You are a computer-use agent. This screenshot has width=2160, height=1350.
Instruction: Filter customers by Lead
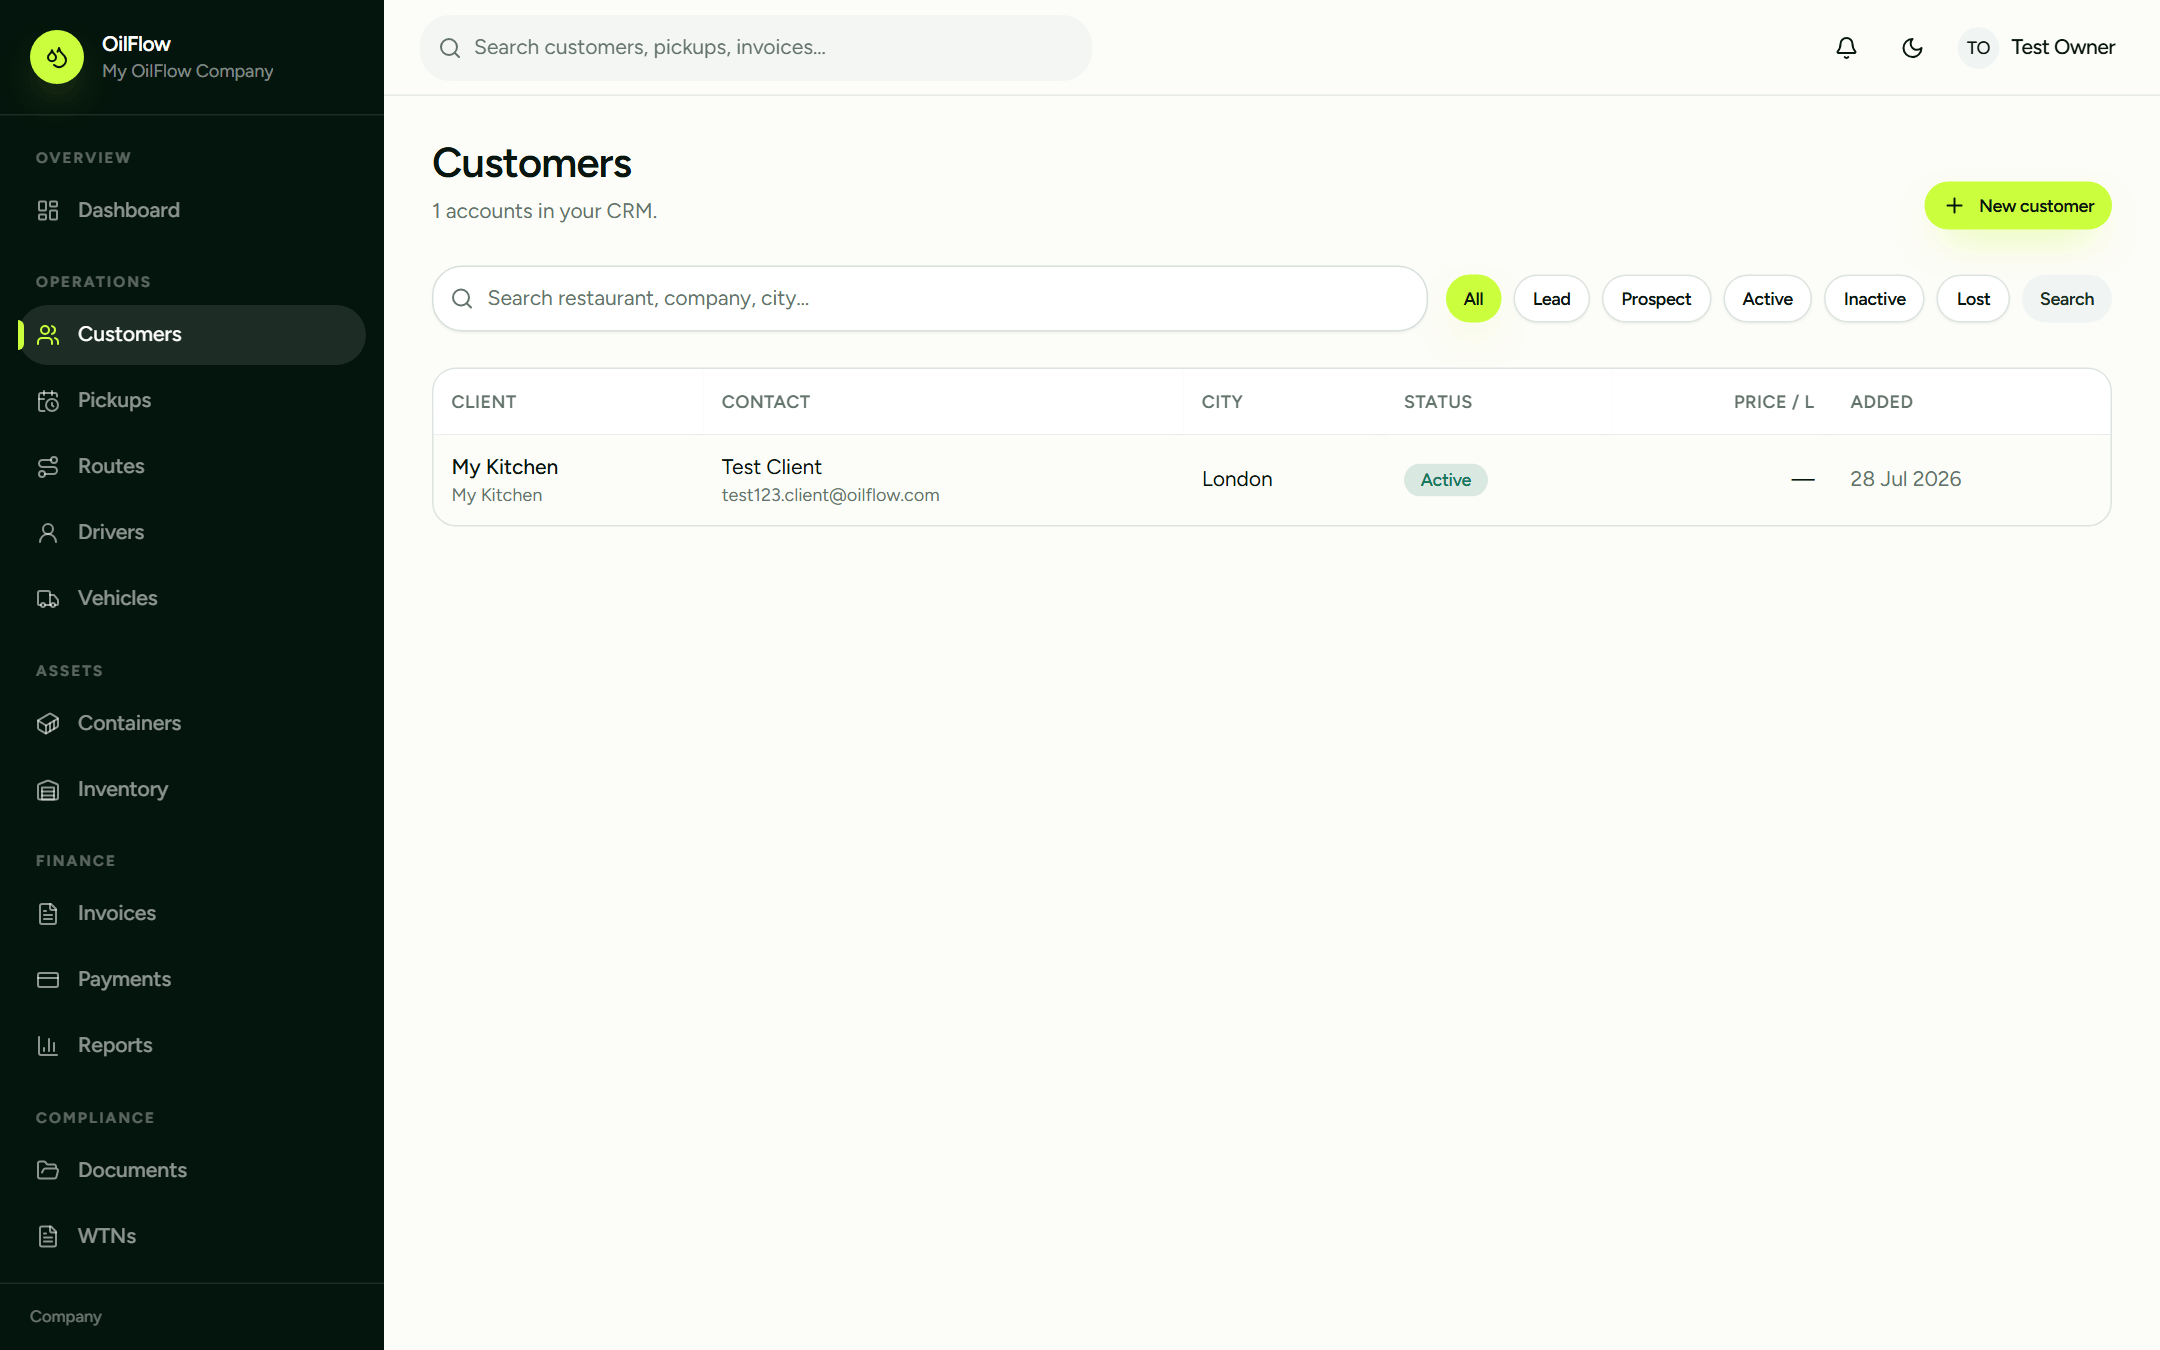click(x=1551, y=299)
